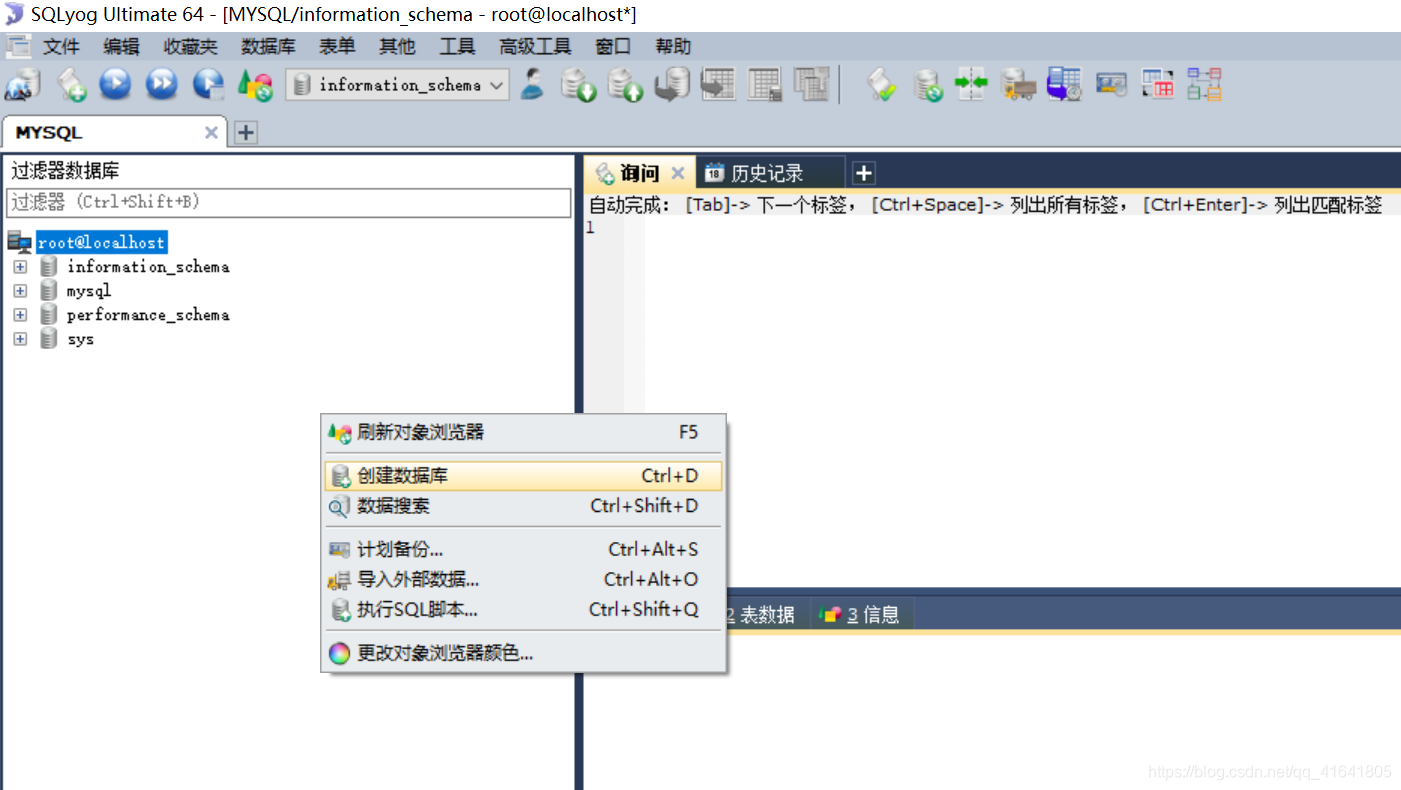
Task: Click the execute query play icon
Action: [116, 84]
